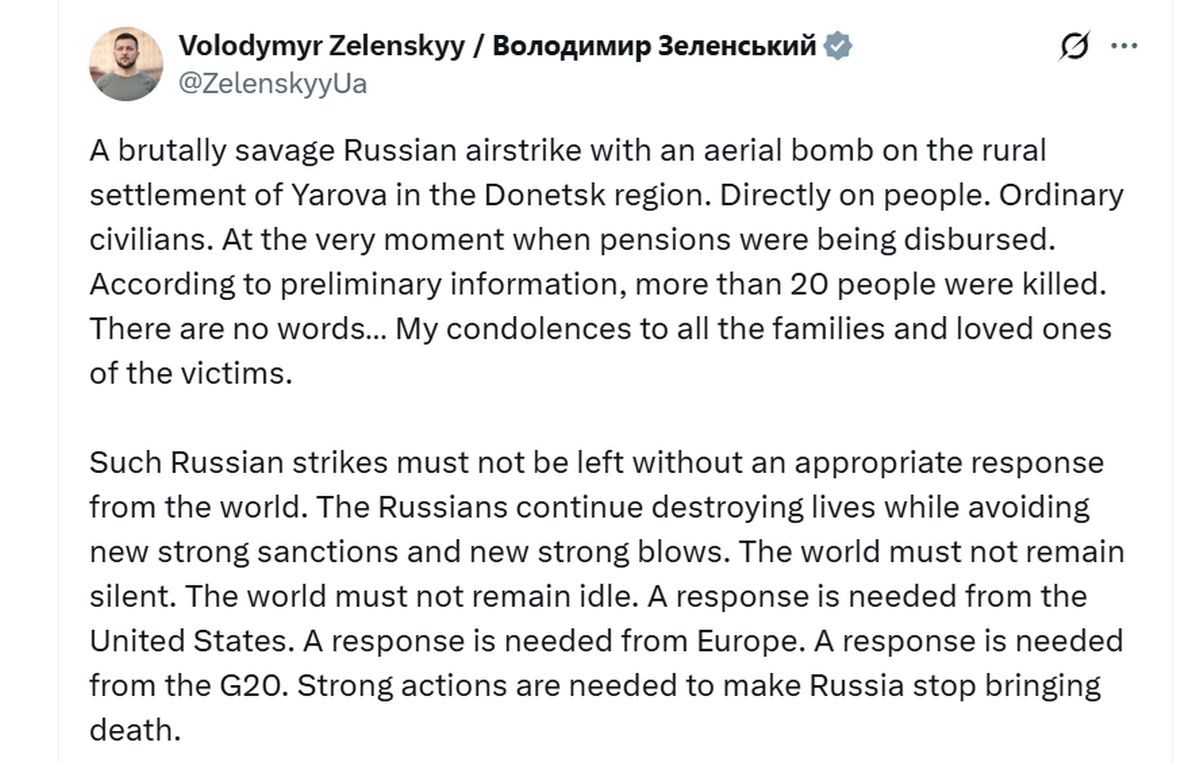Click the blue verified badge icon

click(838, 46)
